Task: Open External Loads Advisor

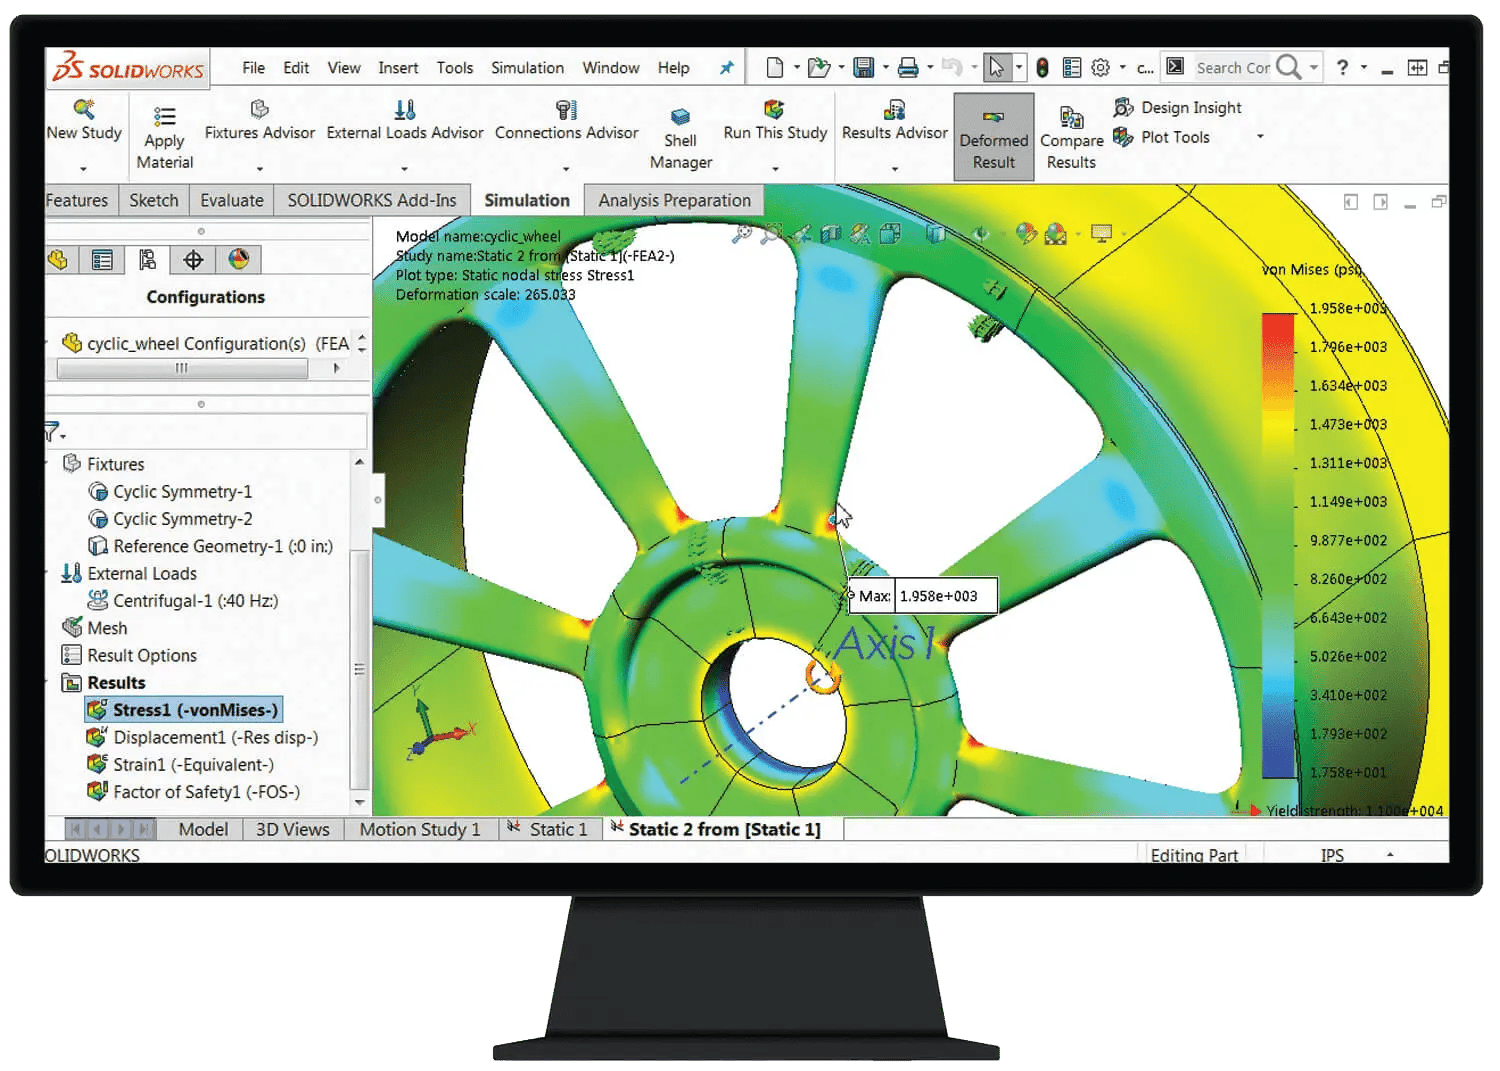Action: [x=405, y=121]
